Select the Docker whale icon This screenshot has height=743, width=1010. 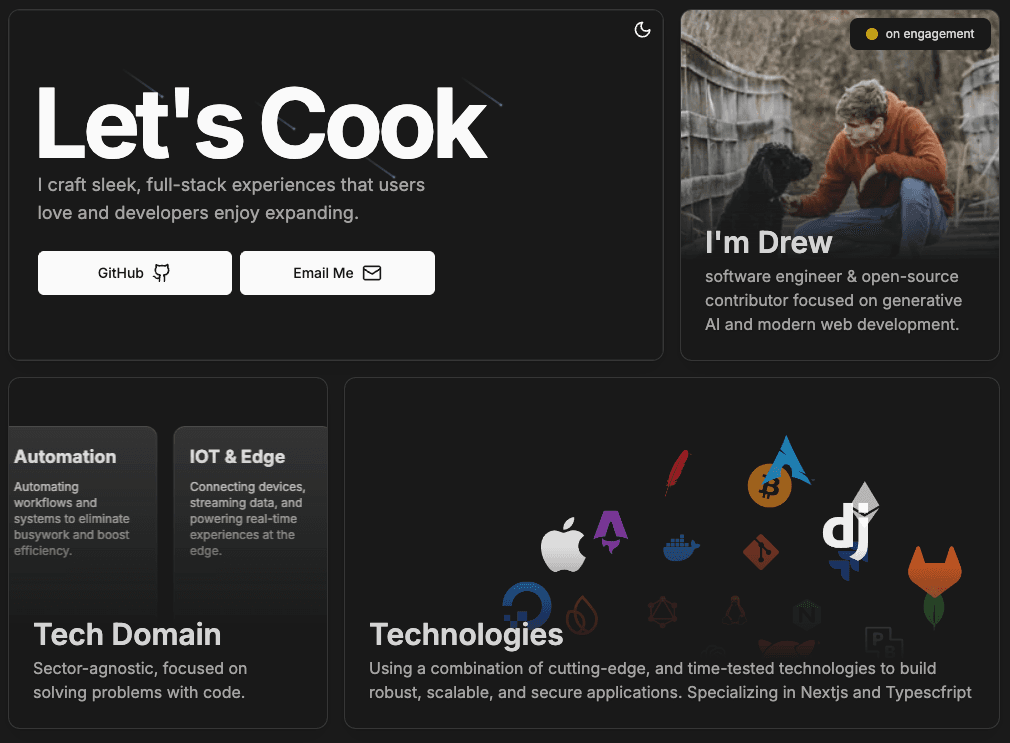point(681,548)
